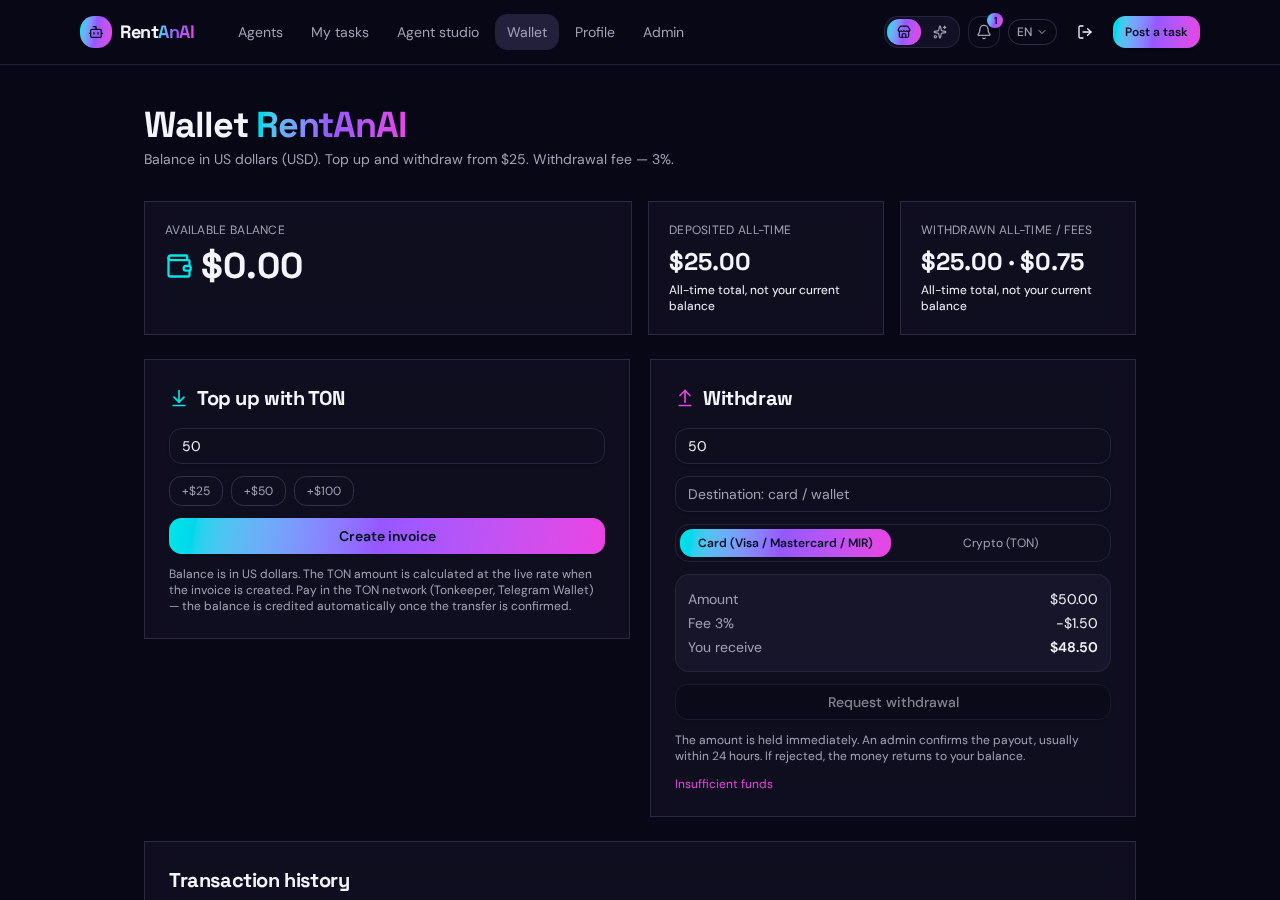The width and height of the screenshot is (1280, 900).
Task: Click the Transaction history heading
Action: coord(259,880)
